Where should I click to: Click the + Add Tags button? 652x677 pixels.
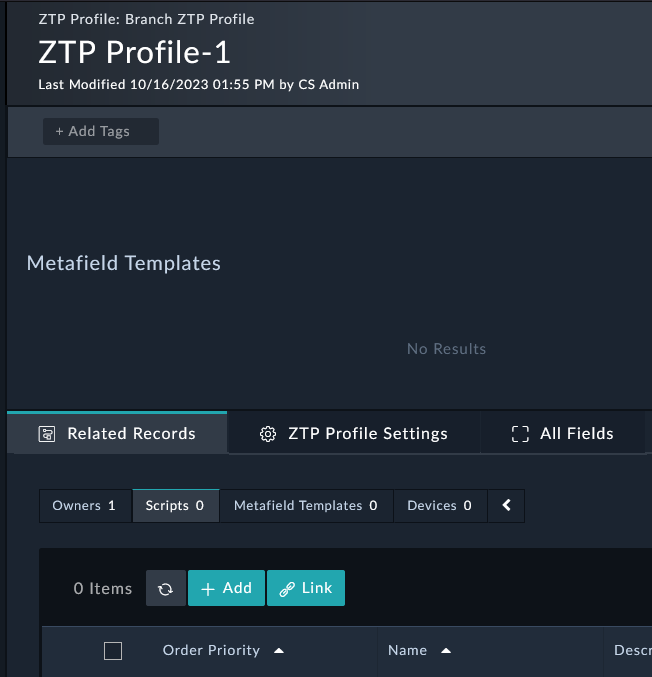pos(101,131)
